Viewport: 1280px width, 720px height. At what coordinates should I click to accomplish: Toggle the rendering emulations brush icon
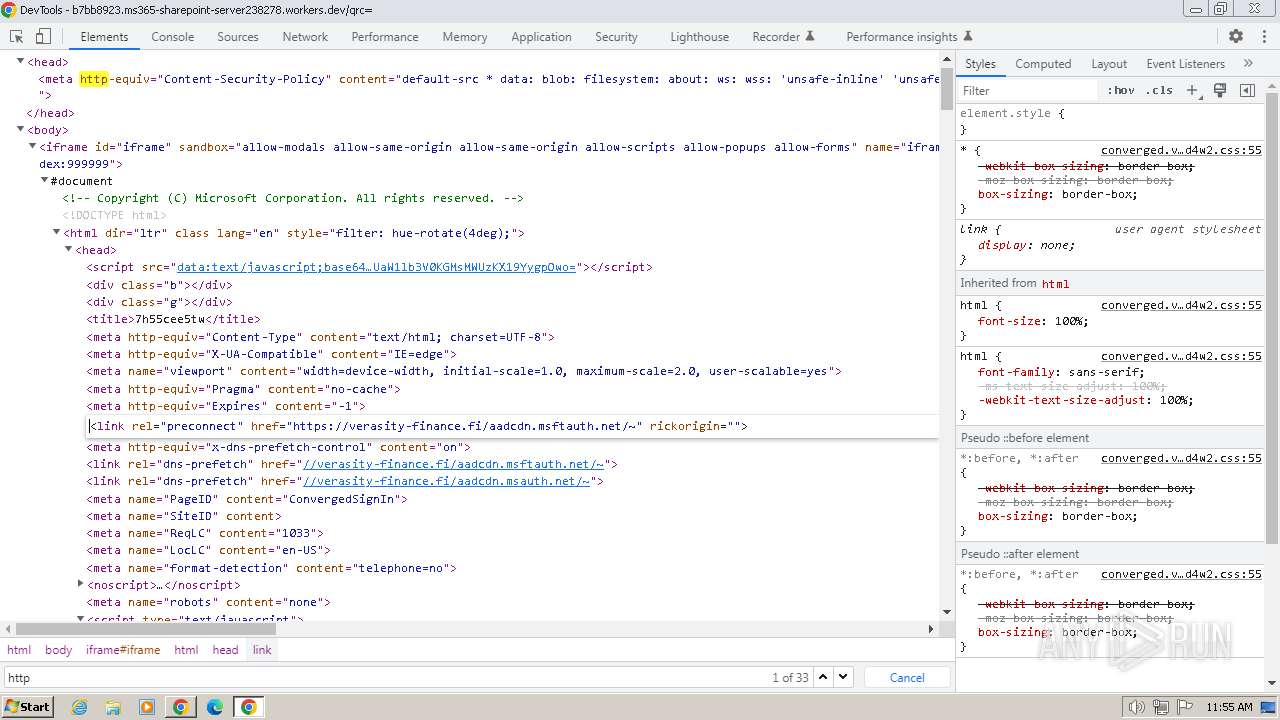pyautogui.click(x=1220, y=90)
